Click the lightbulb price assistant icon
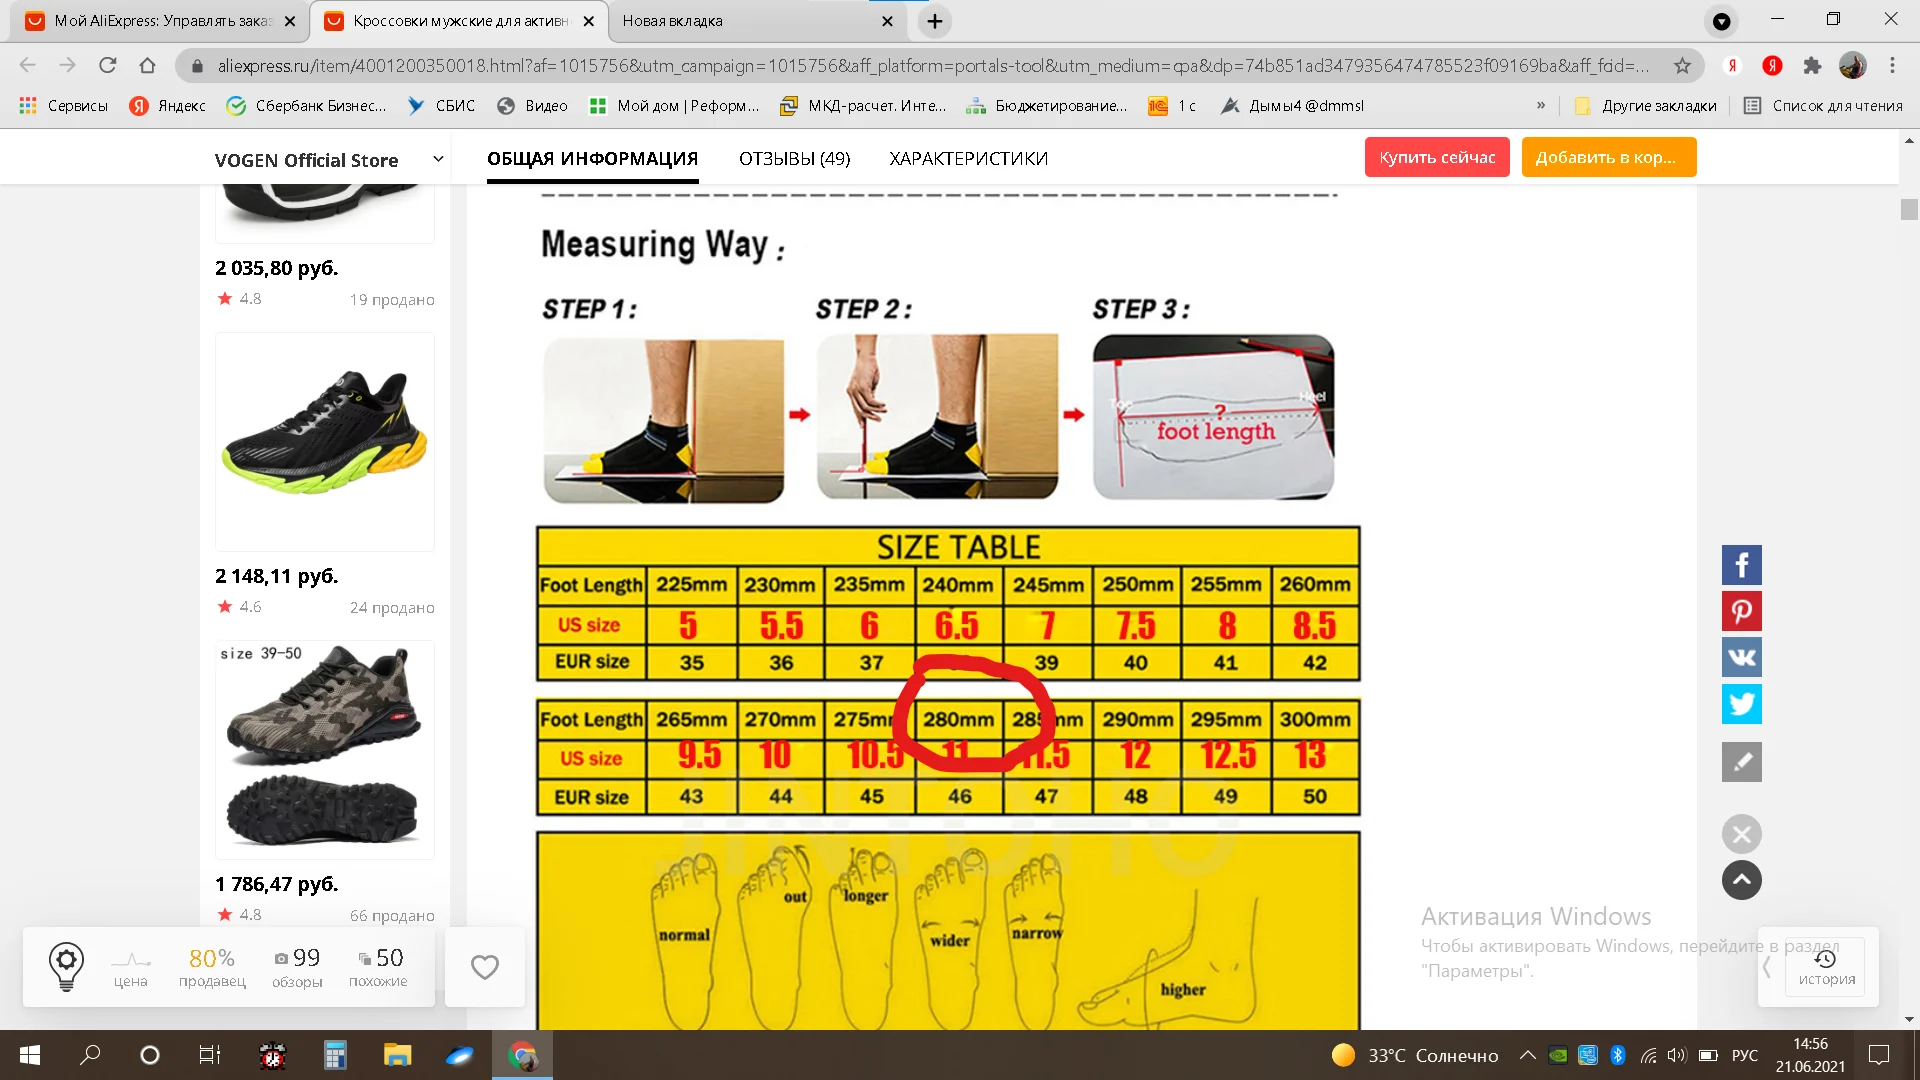 pos(66,966)
